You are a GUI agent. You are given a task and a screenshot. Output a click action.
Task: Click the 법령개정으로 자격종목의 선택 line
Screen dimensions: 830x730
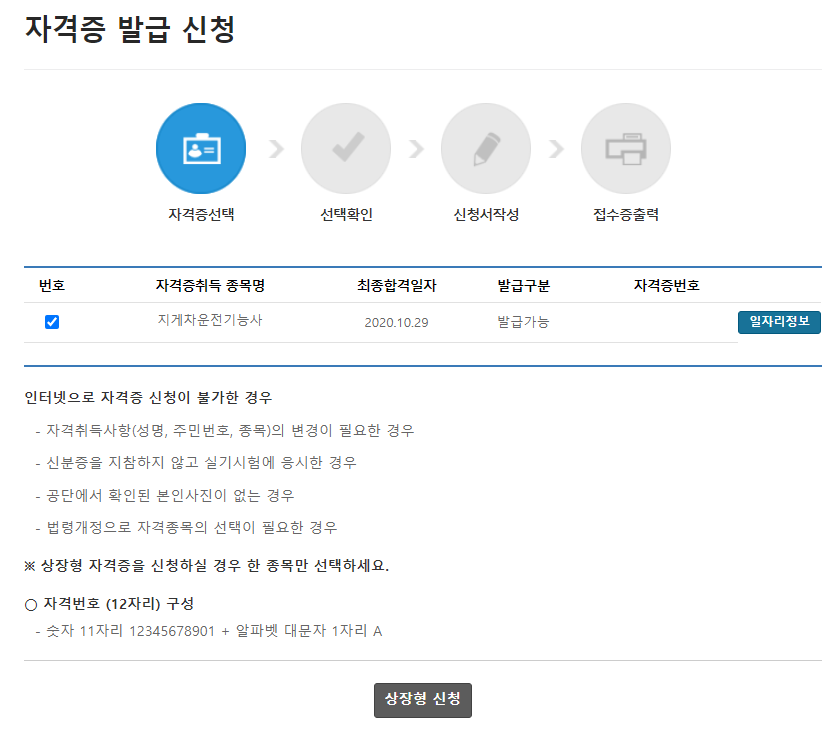[186, 528]
